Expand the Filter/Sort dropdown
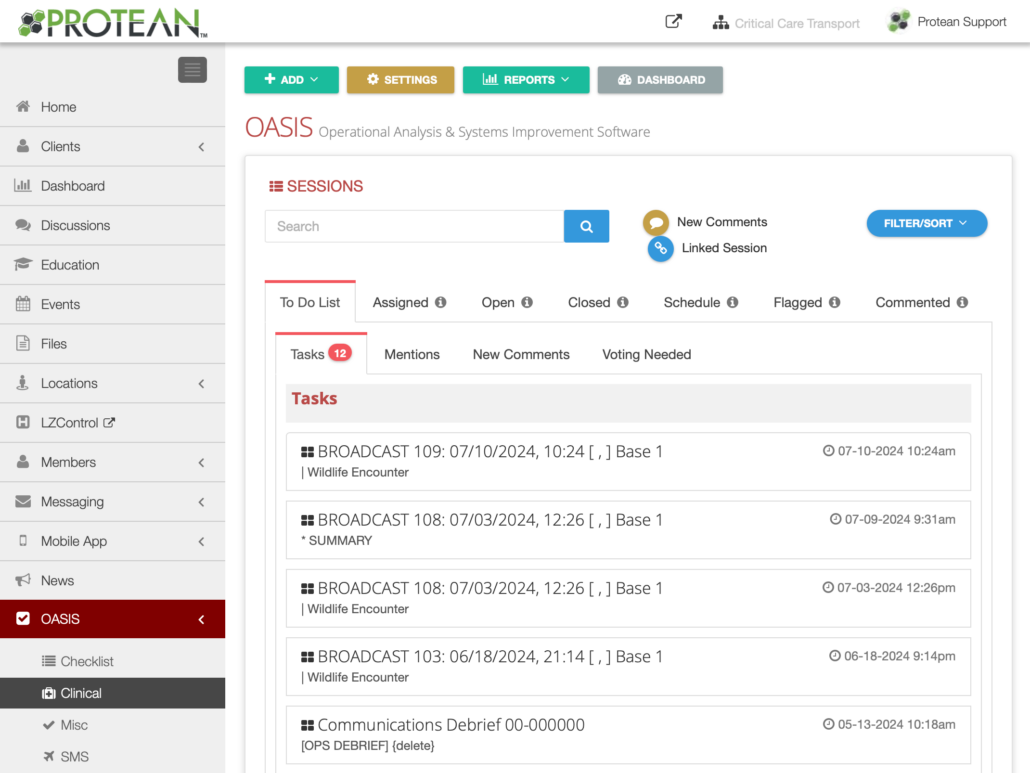The height and width of the screenshot is (773, 1030). pos(926,224)
